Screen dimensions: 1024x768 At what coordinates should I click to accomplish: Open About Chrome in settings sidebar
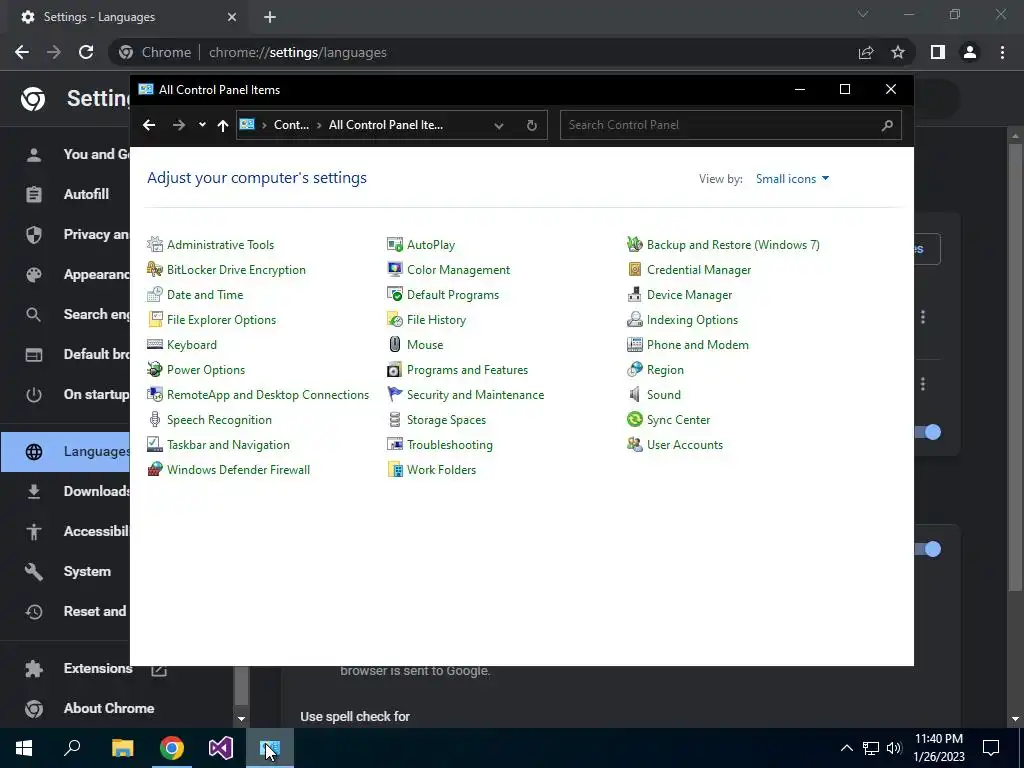tap(108, 709)
